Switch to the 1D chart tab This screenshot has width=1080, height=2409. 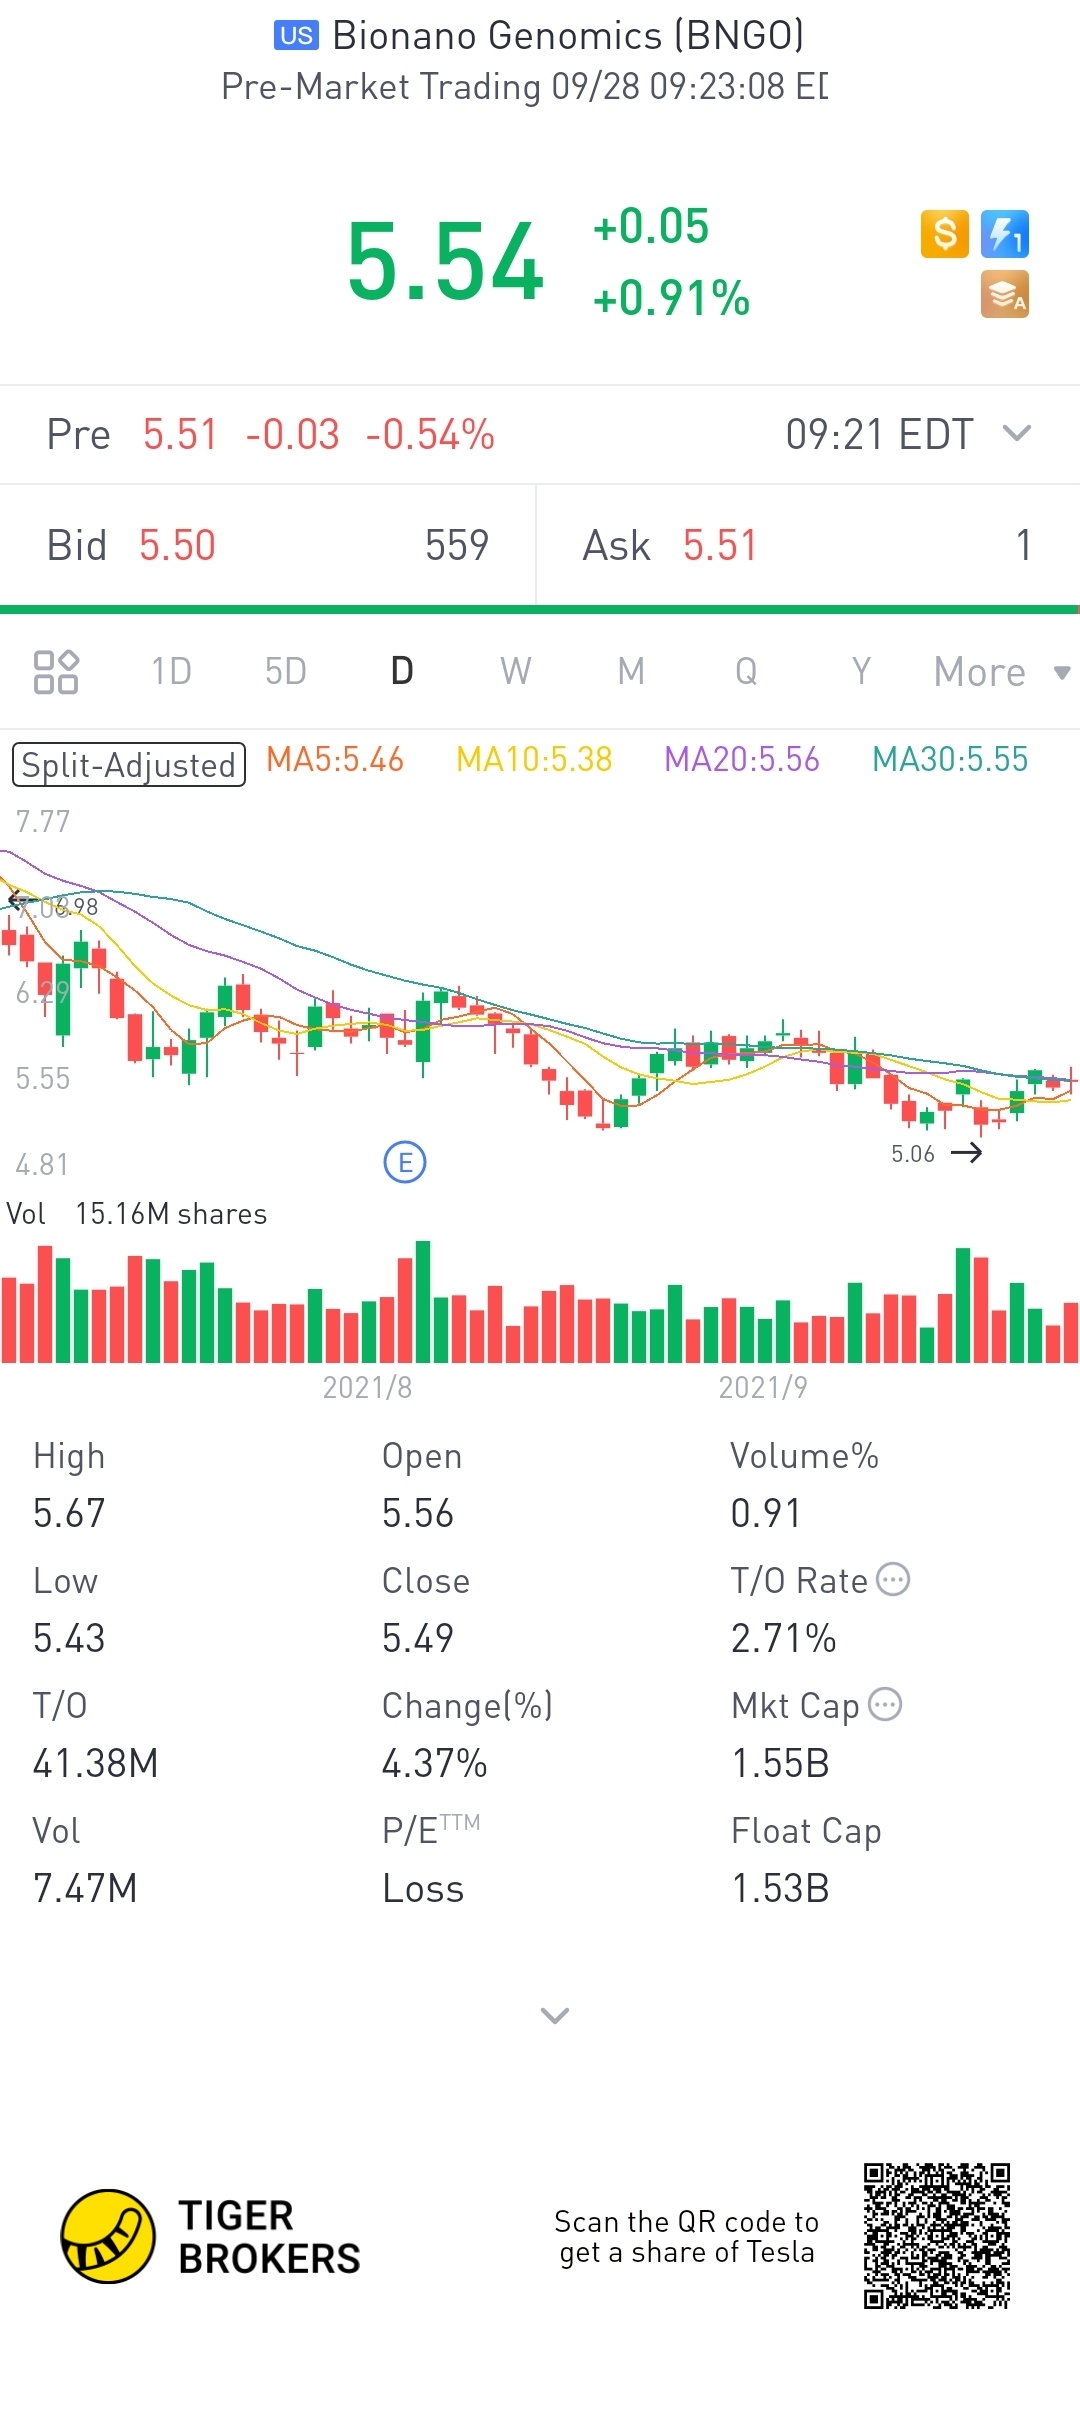coord(171,671)
